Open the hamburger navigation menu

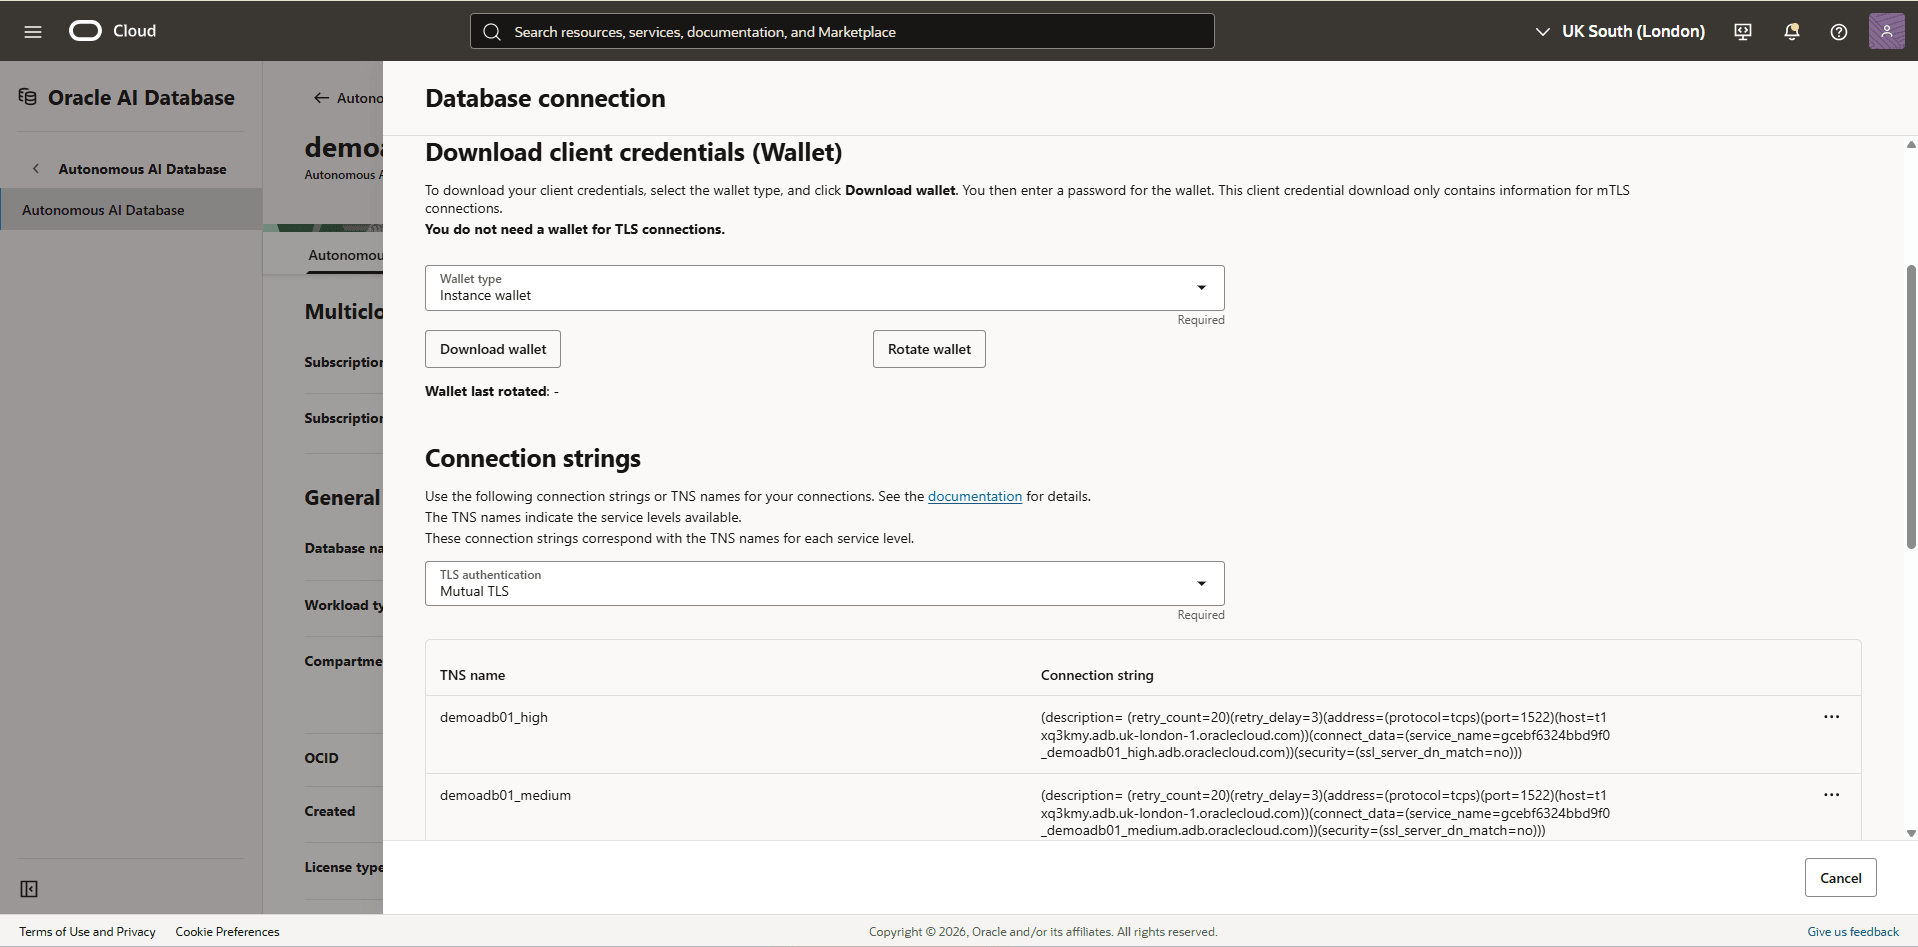[33, 31]
